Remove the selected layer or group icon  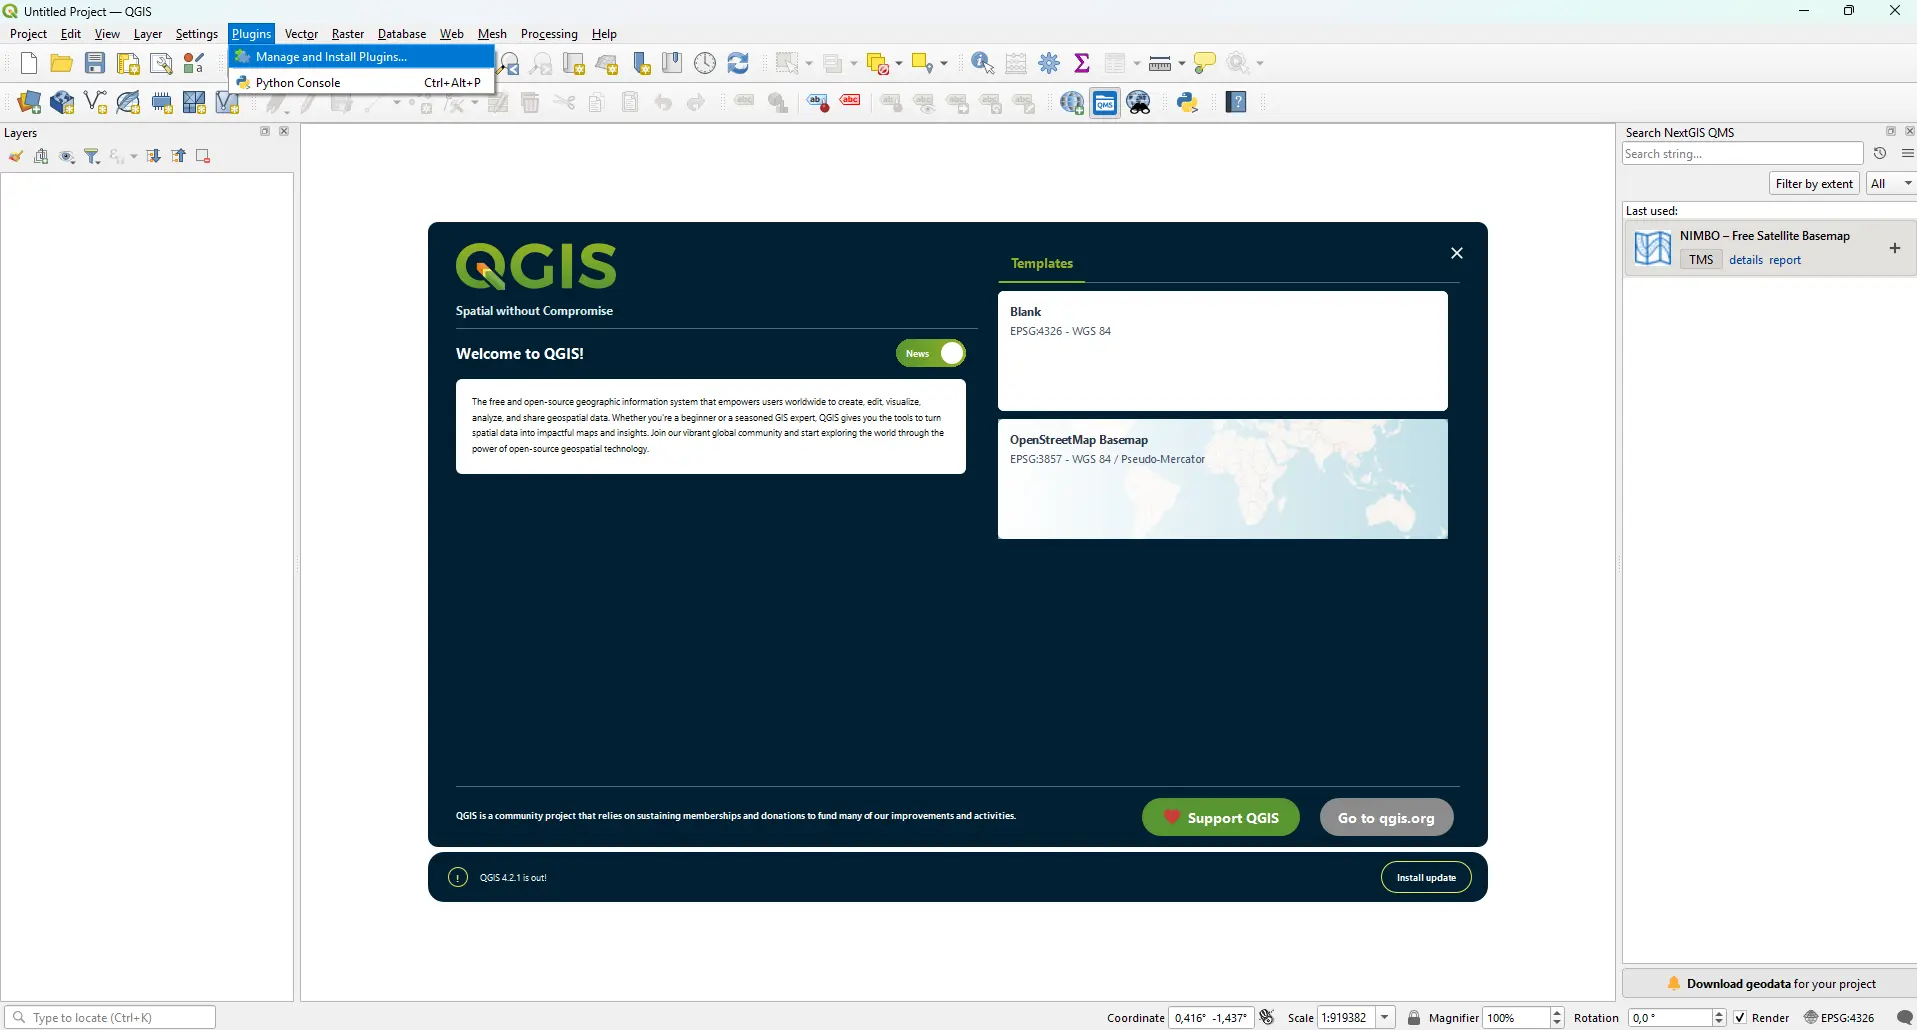point(203,156)
